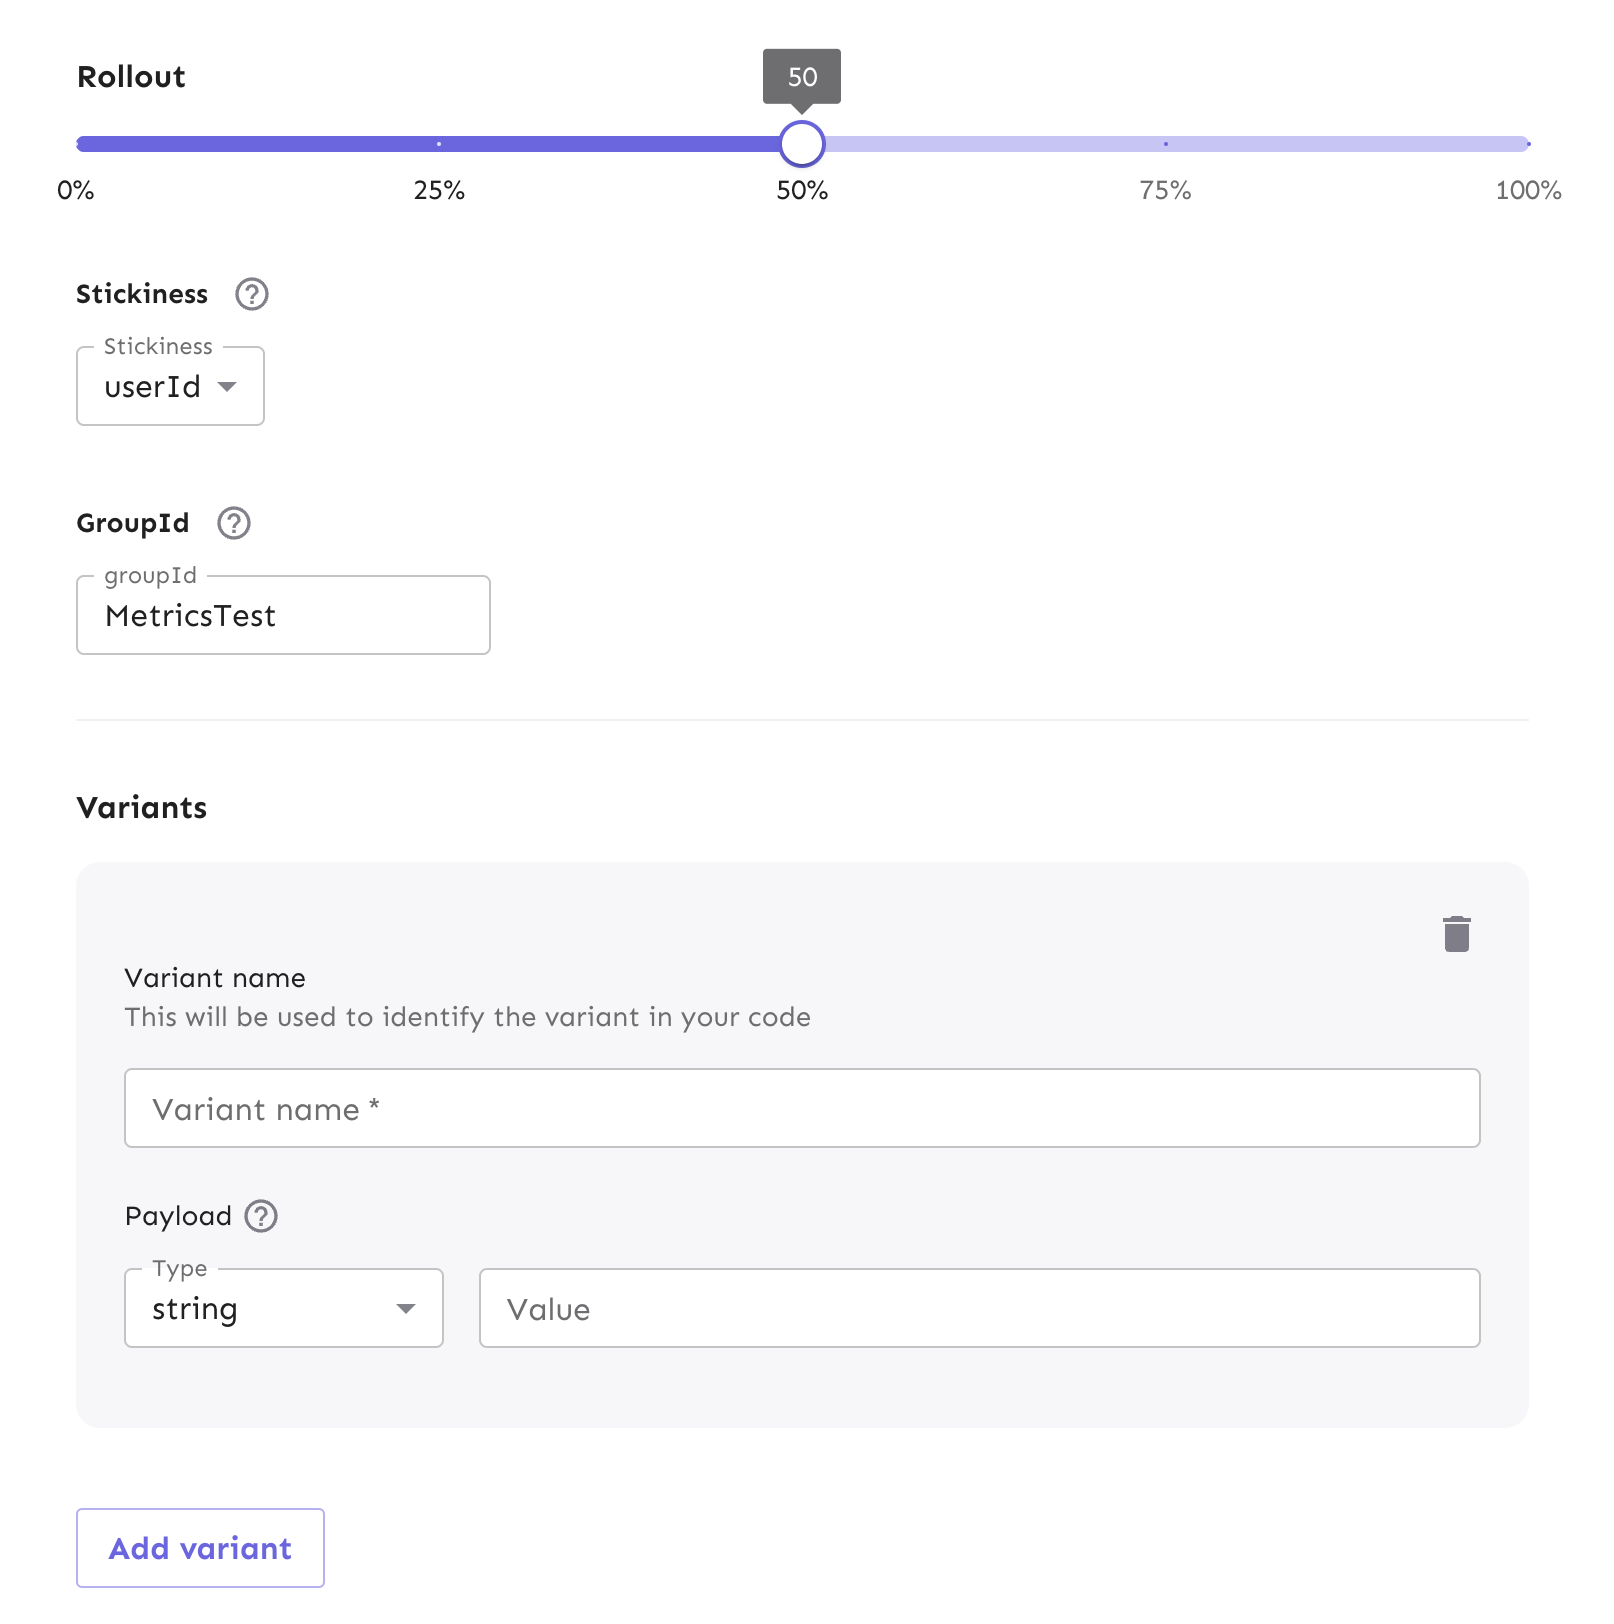Delete the variant with the trash icon
Image resolution: width=1614 pixels, height=1624 pixels.
[x=1456, y=934]
